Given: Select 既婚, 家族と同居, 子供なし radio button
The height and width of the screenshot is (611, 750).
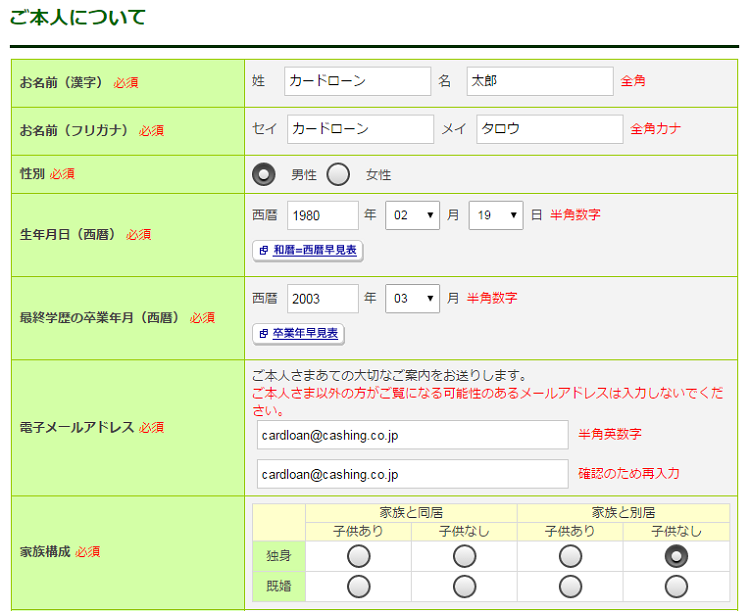Looking at the screenshot, I should click(x=464, y=586).
